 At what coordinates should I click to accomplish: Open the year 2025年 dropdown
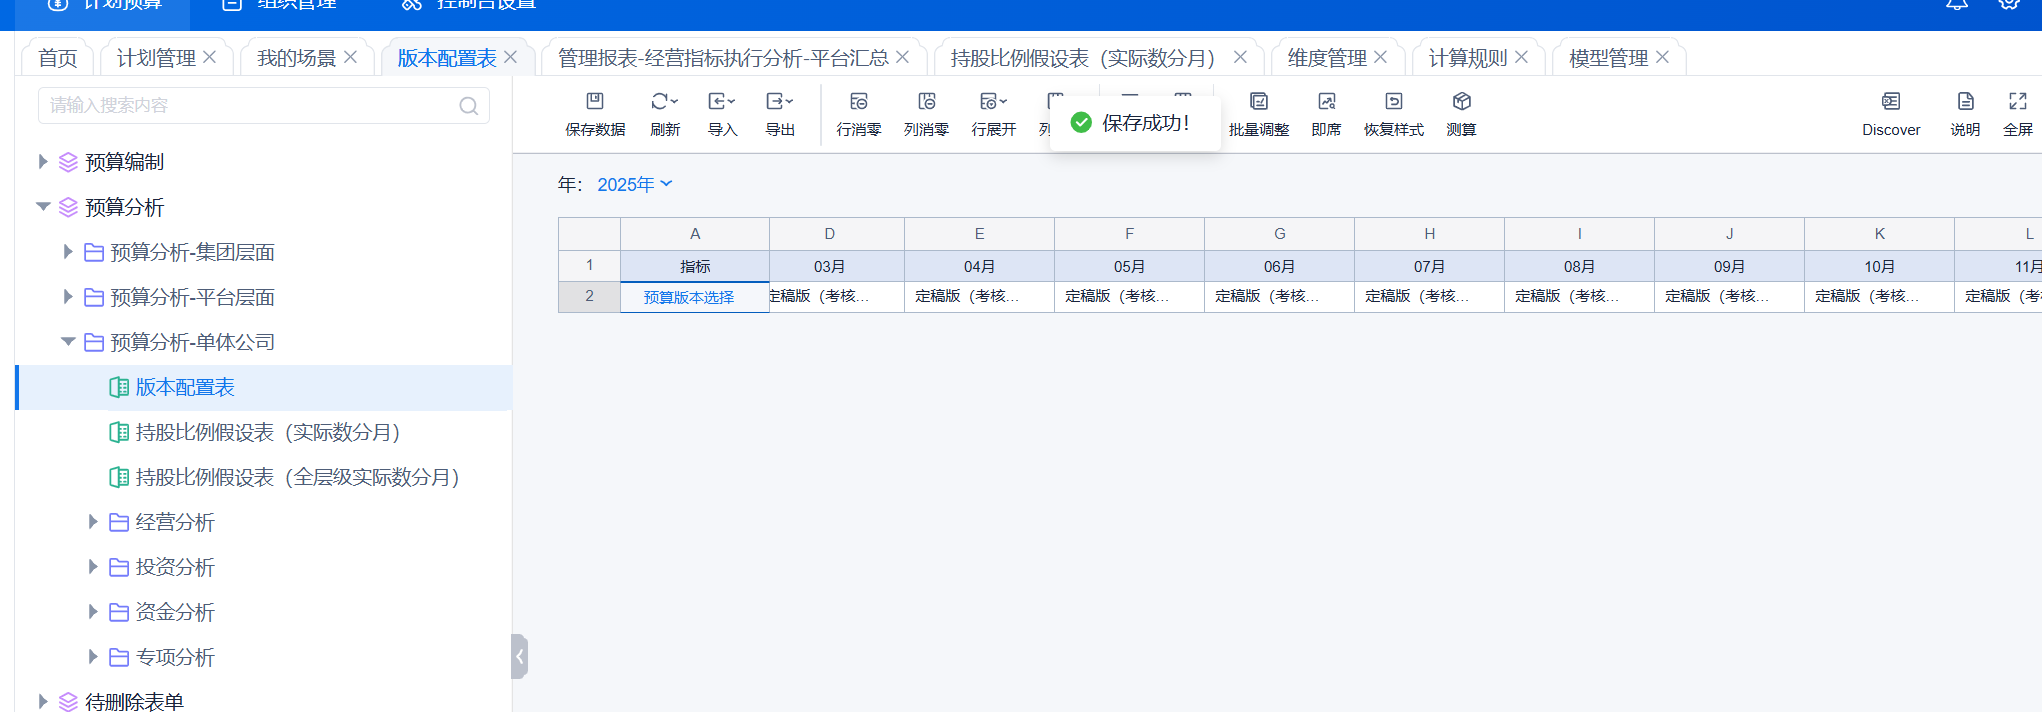point(635,185)
